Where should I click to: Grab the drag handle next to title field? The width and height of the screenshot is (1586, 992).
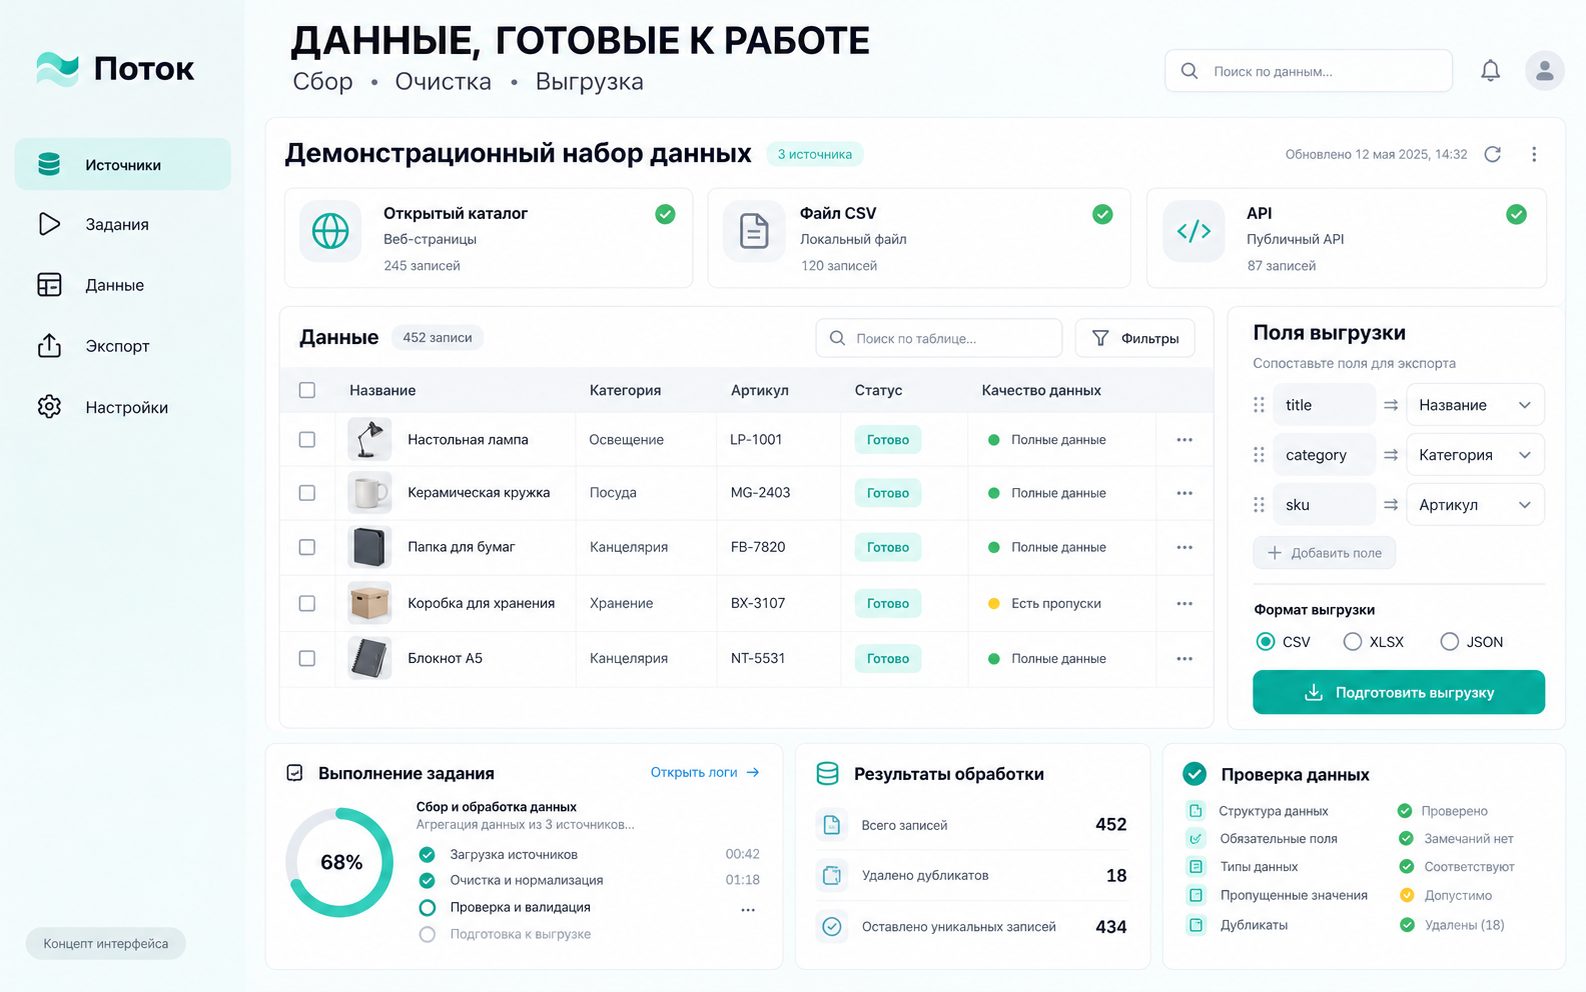[x=1259, y=405]
